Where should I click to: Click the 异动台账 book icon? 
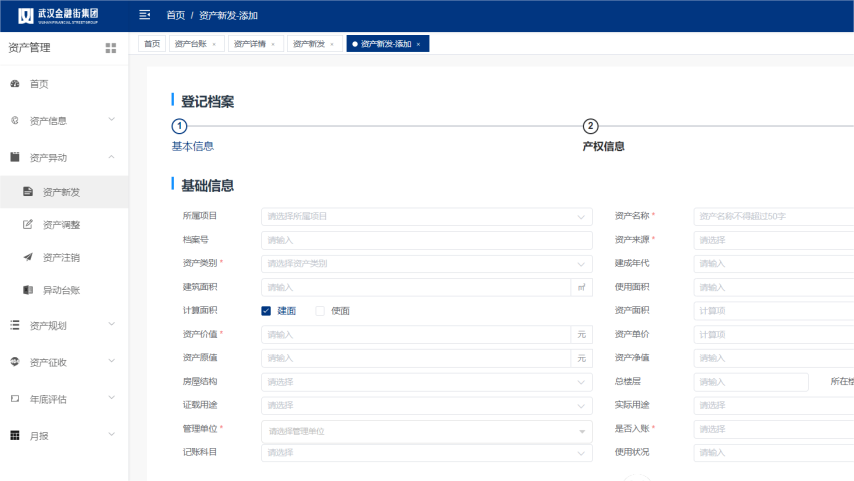pyautogui.click(x=28, y=290)
